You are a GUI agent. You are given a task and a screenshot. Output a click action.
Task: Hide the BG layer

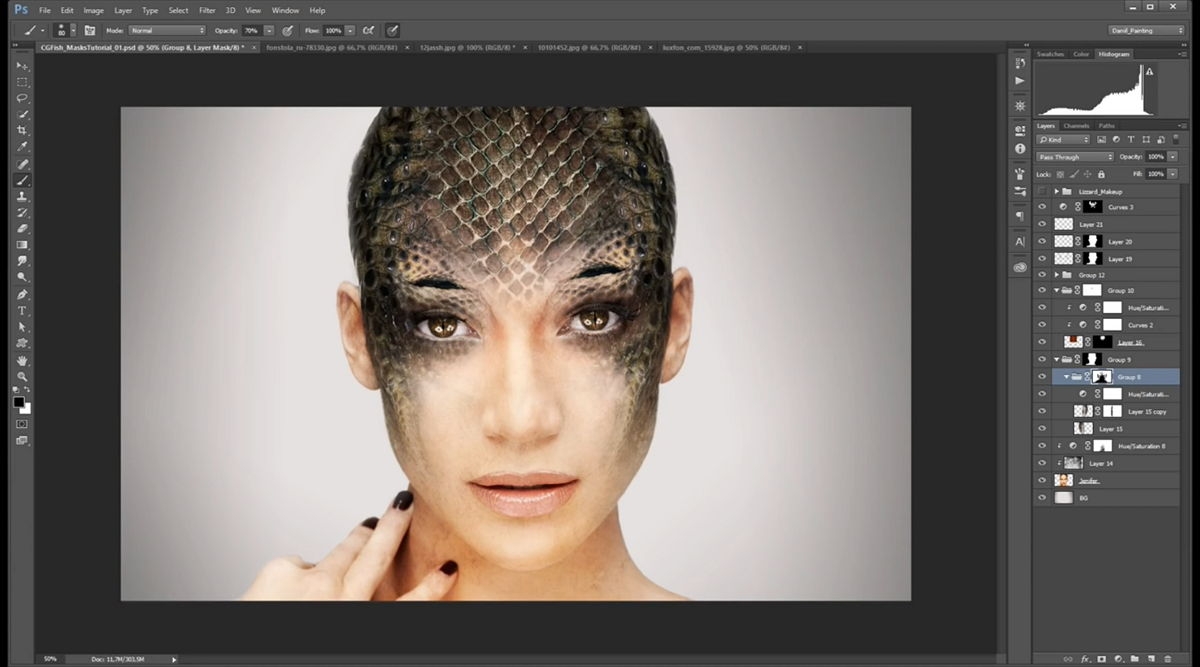[1042, 497]
